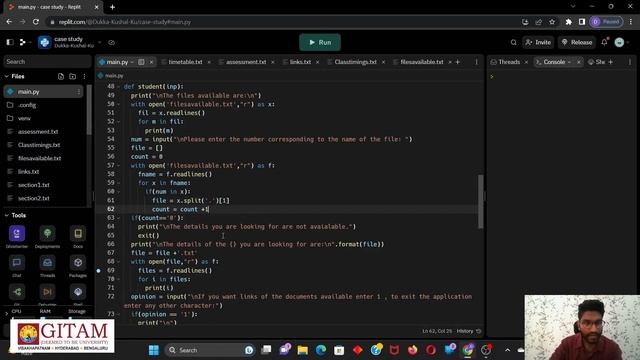Screen dimensions: 640x360
Task: Switch to the Threads pane tab
Action: [509, 62]
